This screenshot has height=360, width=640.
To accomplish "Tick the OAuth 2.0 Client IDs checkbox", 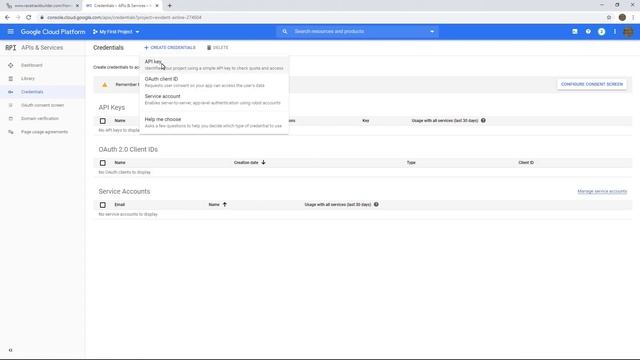I will [x=103, y=163].
